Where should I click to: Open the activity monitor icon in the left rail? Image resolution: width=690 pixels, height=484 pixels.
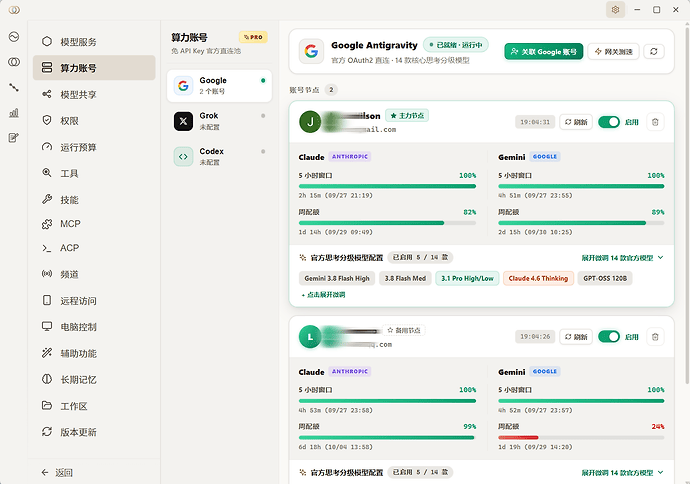14,37
